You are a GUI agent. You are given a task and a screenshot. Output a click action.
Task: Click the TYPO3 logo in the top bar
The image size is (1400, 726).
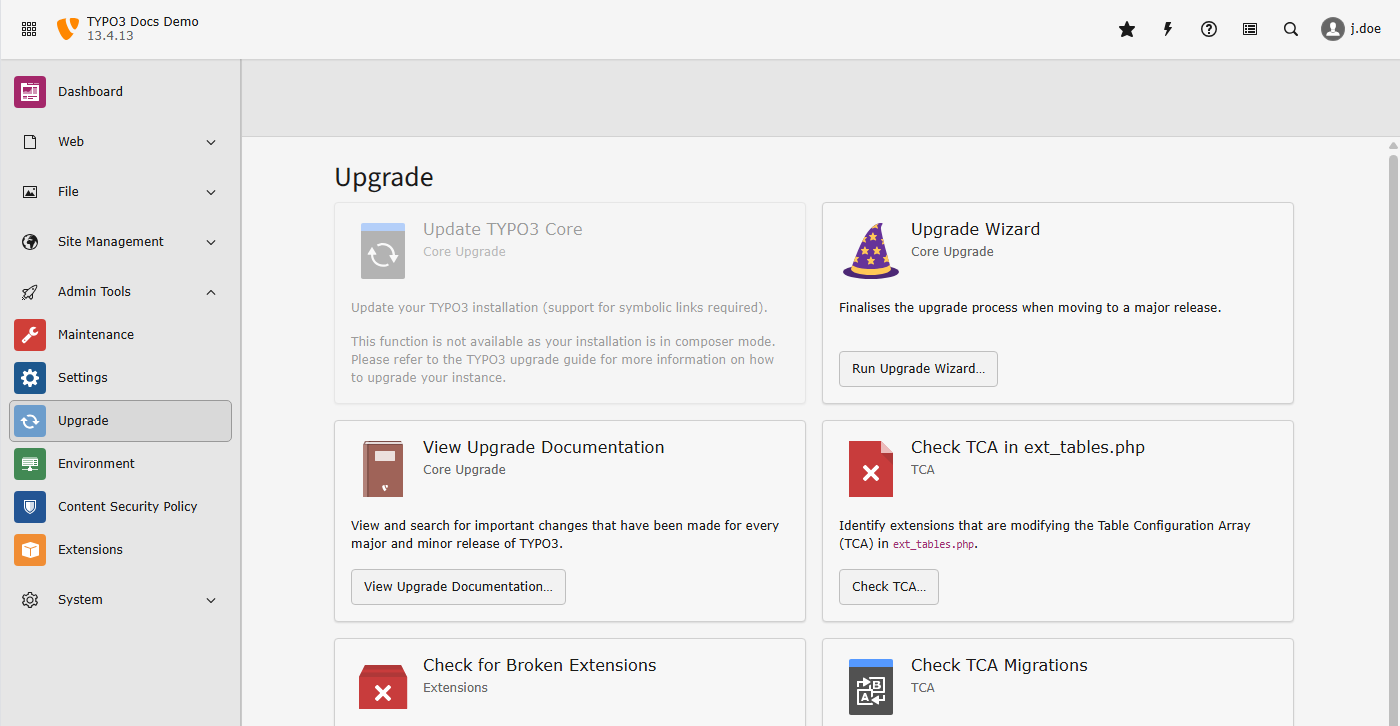pyautogui.click(x=67, y=29)
